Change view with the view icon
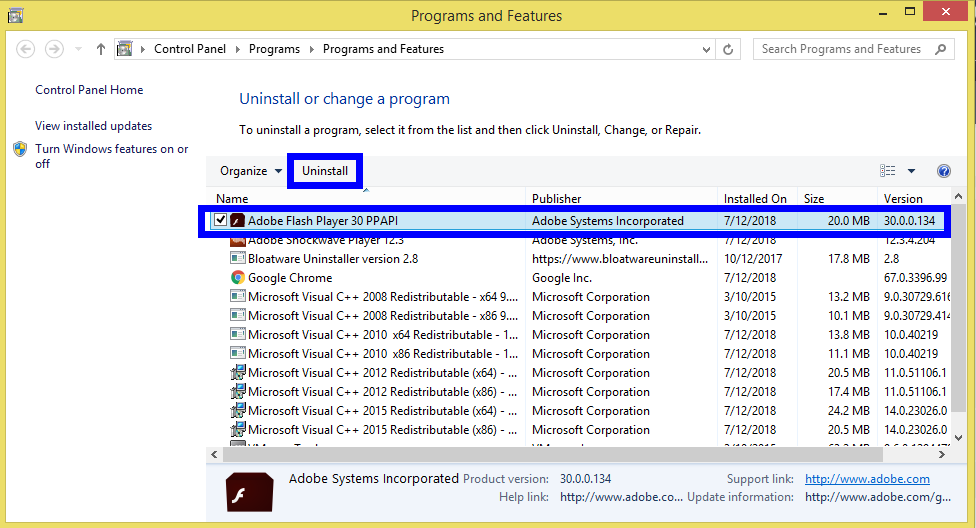 pyautogui.click(x=888, y=171)
